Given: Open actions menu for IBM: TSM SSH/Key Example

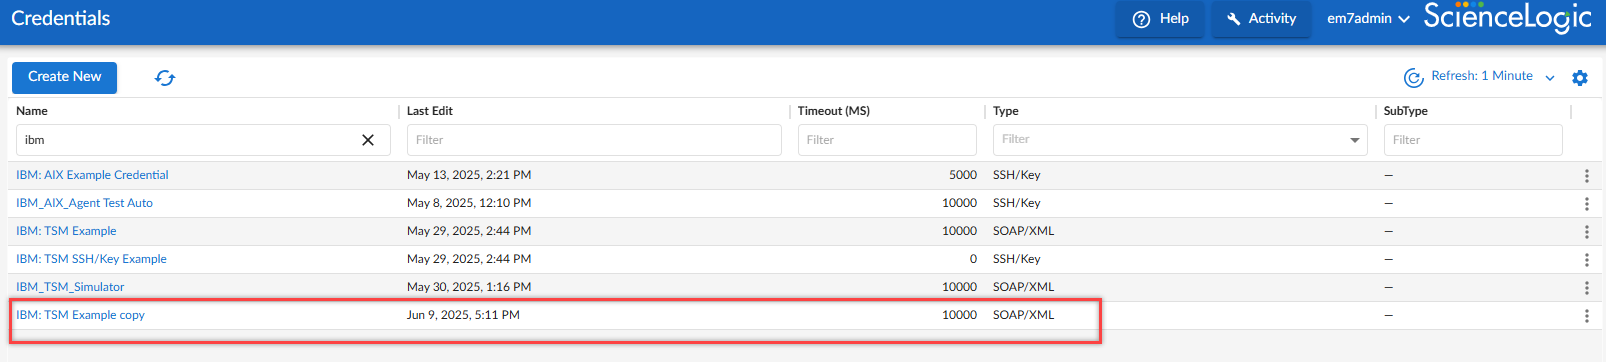Looking at the screenshot, I should point(1586,259).
